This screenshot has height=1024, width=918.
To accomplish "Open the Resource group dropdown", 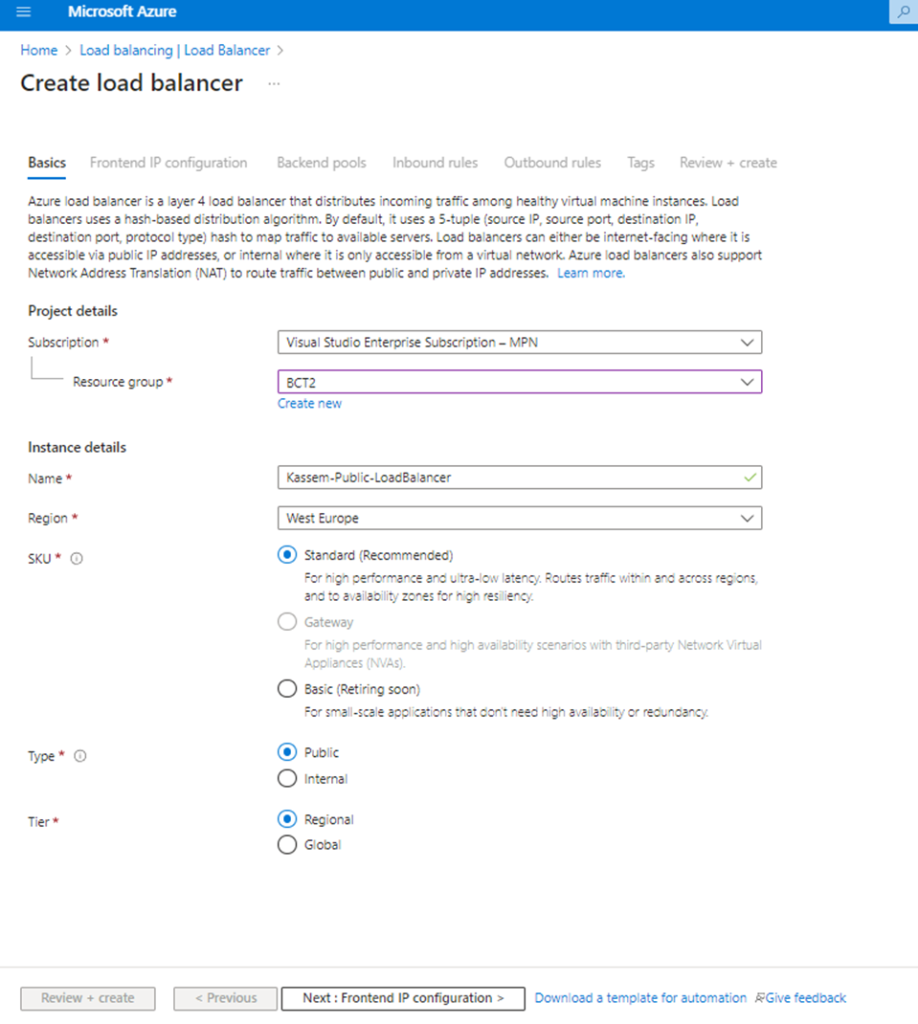I will (x=520, y=382).
